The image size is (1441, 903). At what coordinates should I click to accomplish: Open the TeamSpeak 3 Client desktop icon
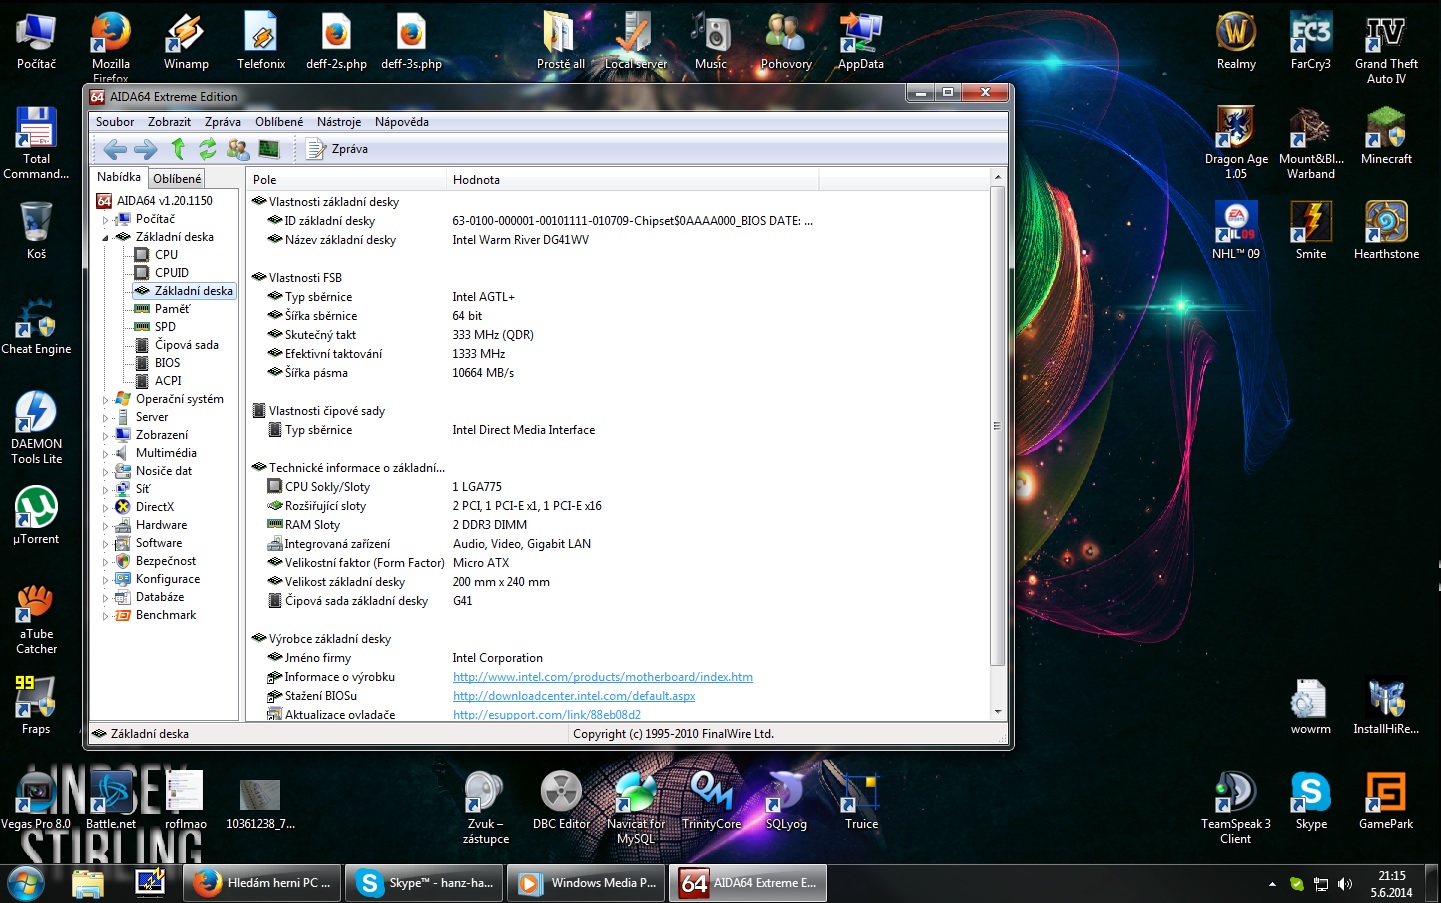click(1236, 808)
